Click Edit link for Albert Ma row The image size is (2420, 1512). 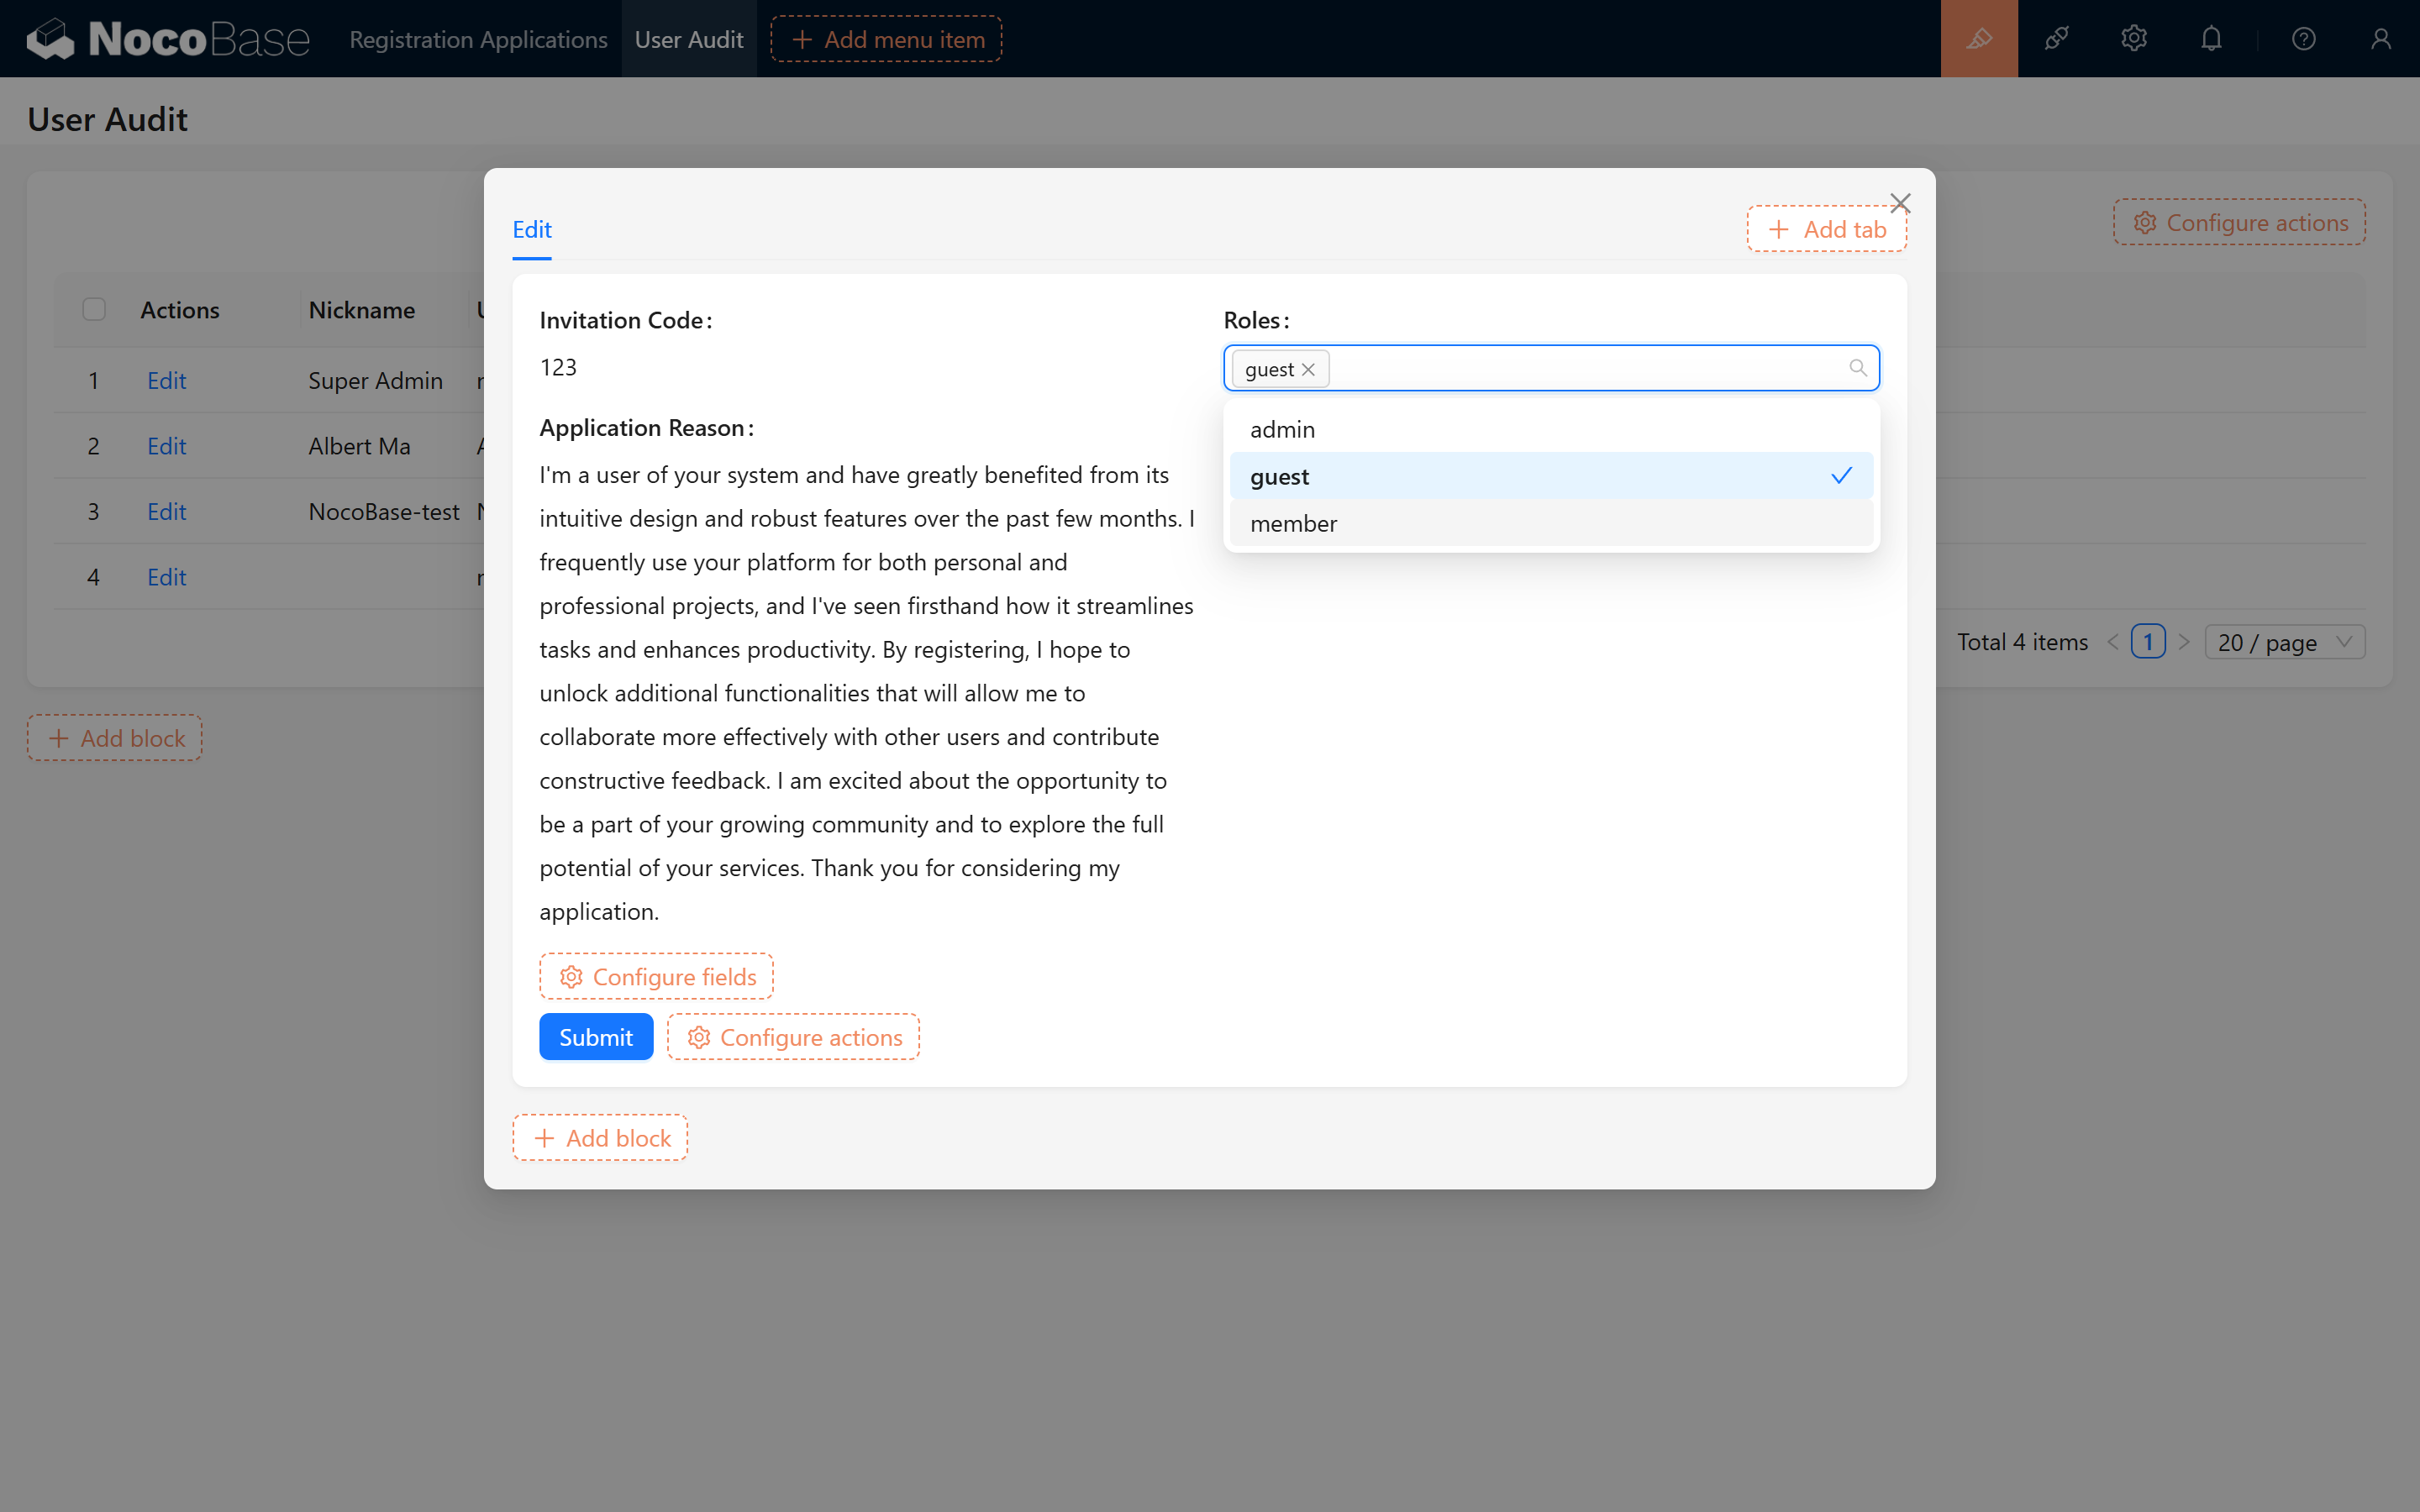click(166, 446)
